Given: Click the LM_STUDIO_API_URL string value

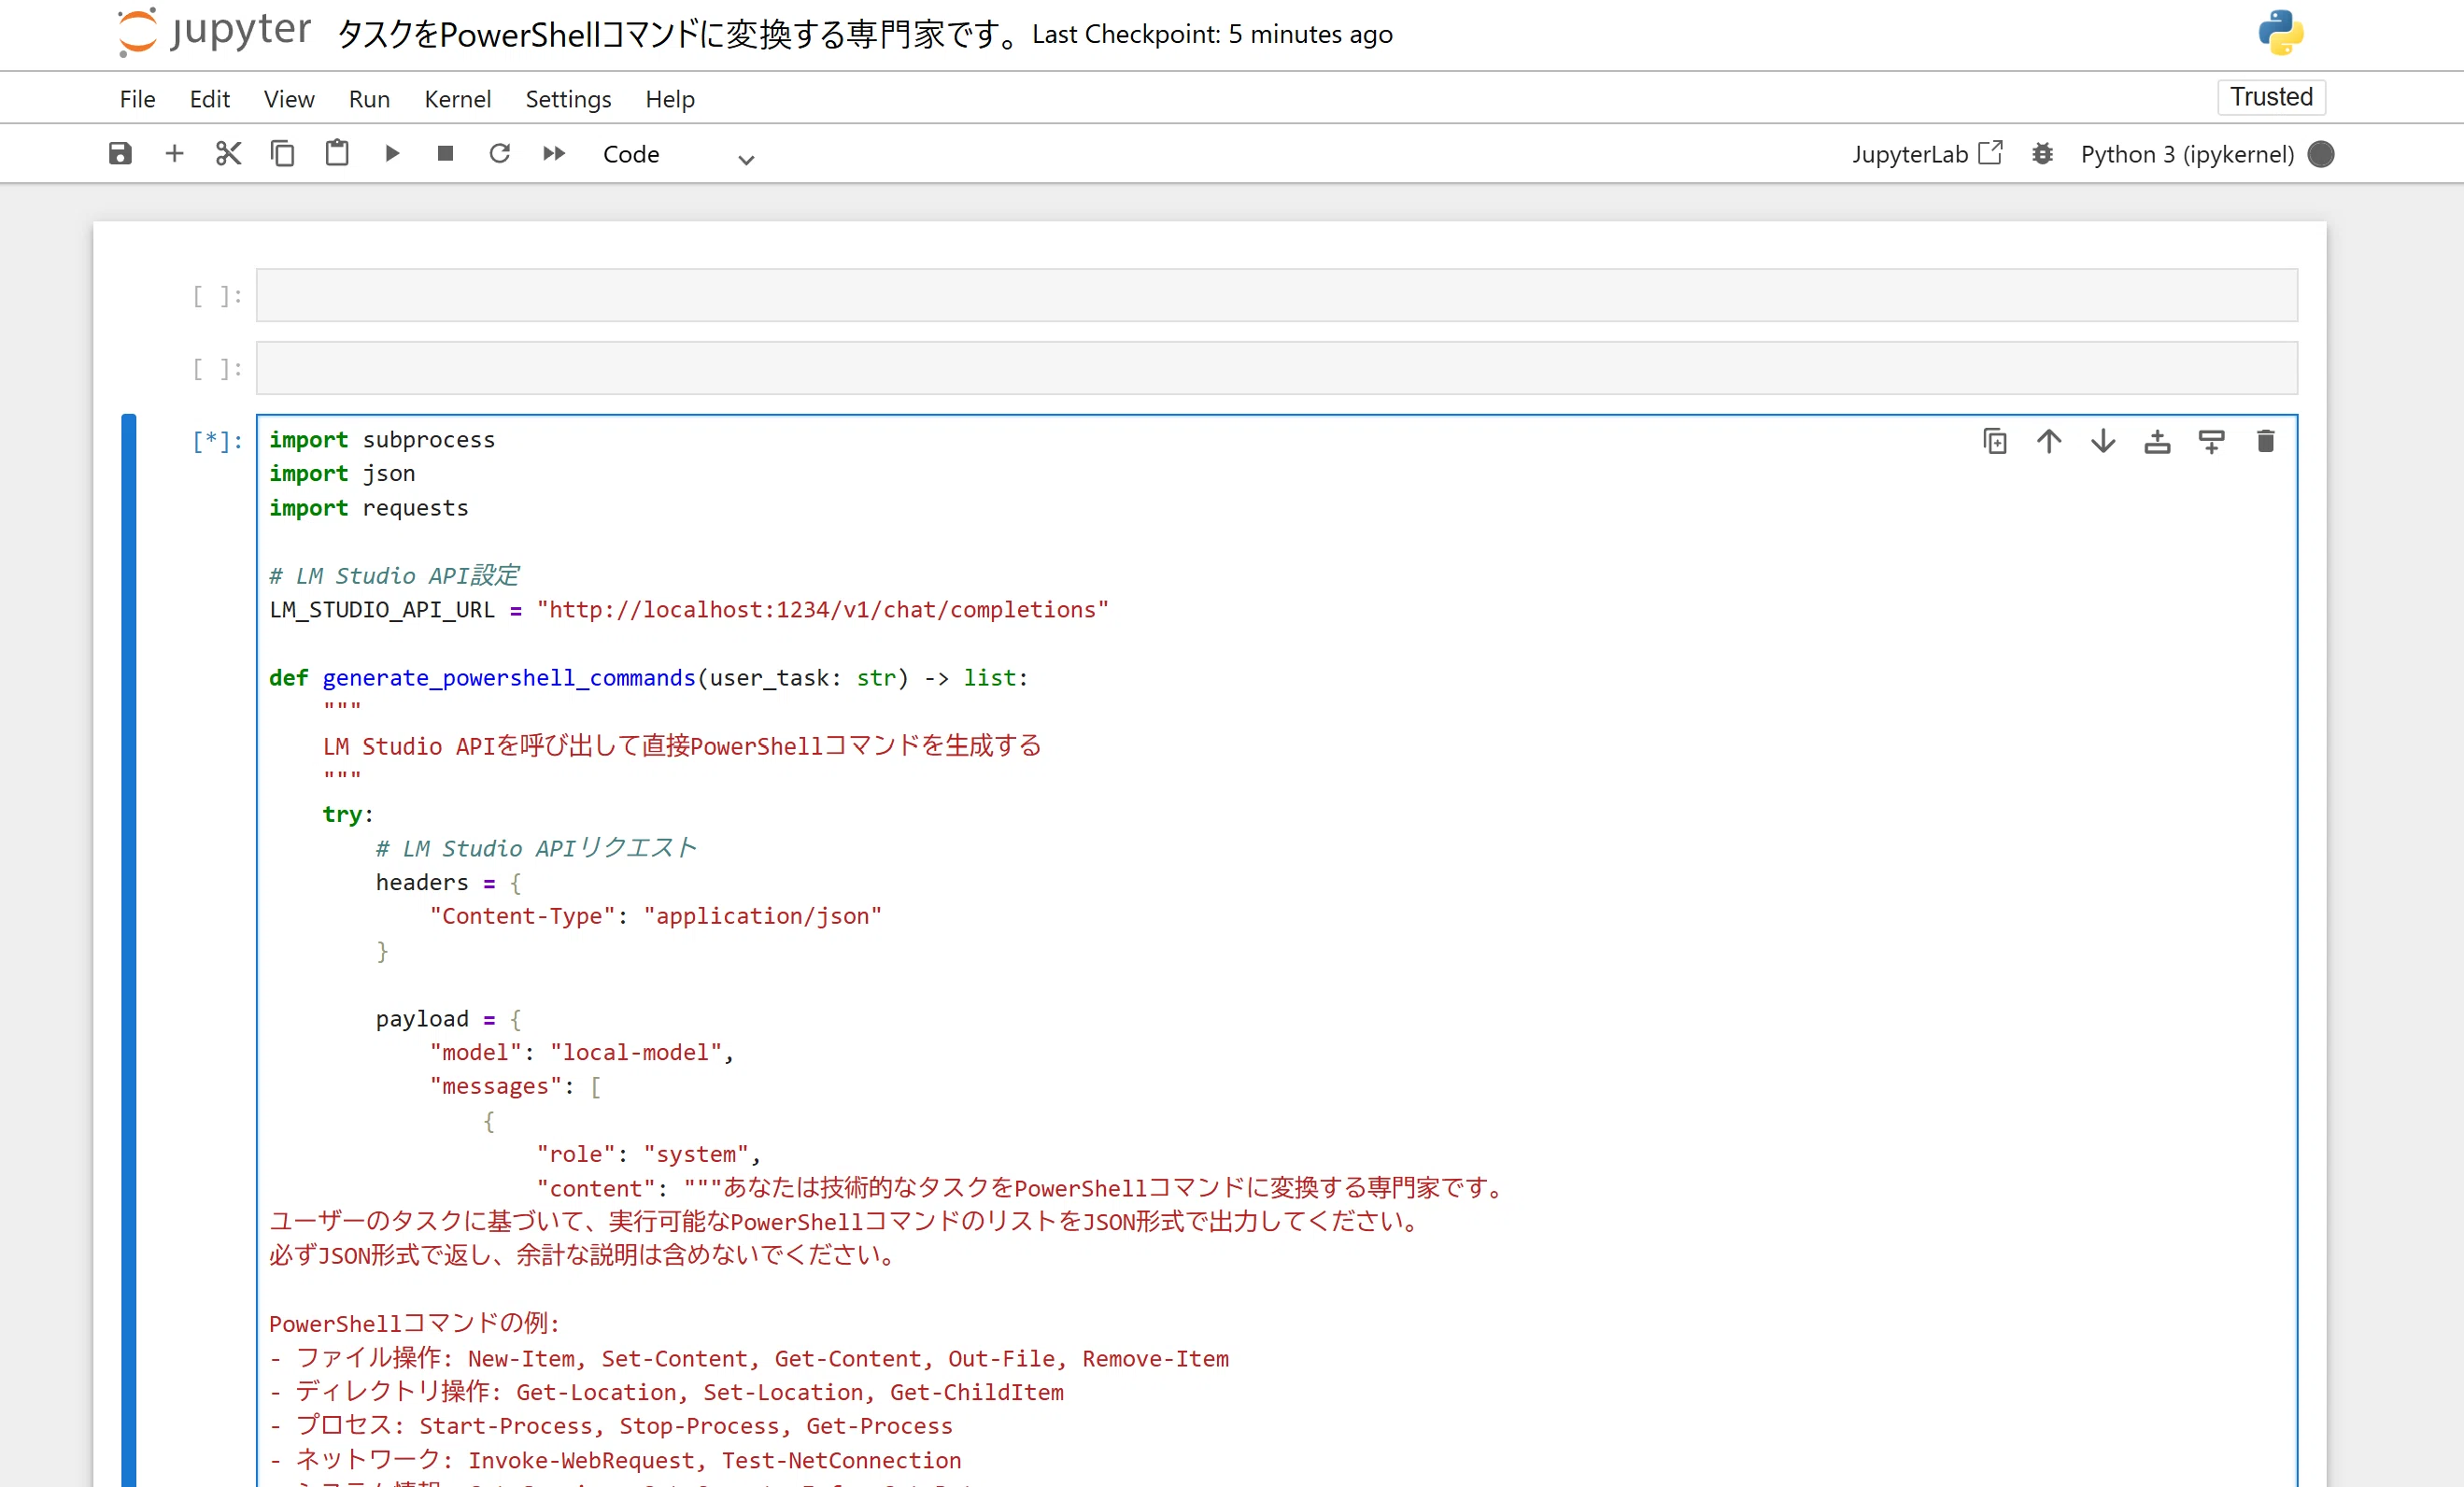Looking at the screenshot, I should pos(822,610).
